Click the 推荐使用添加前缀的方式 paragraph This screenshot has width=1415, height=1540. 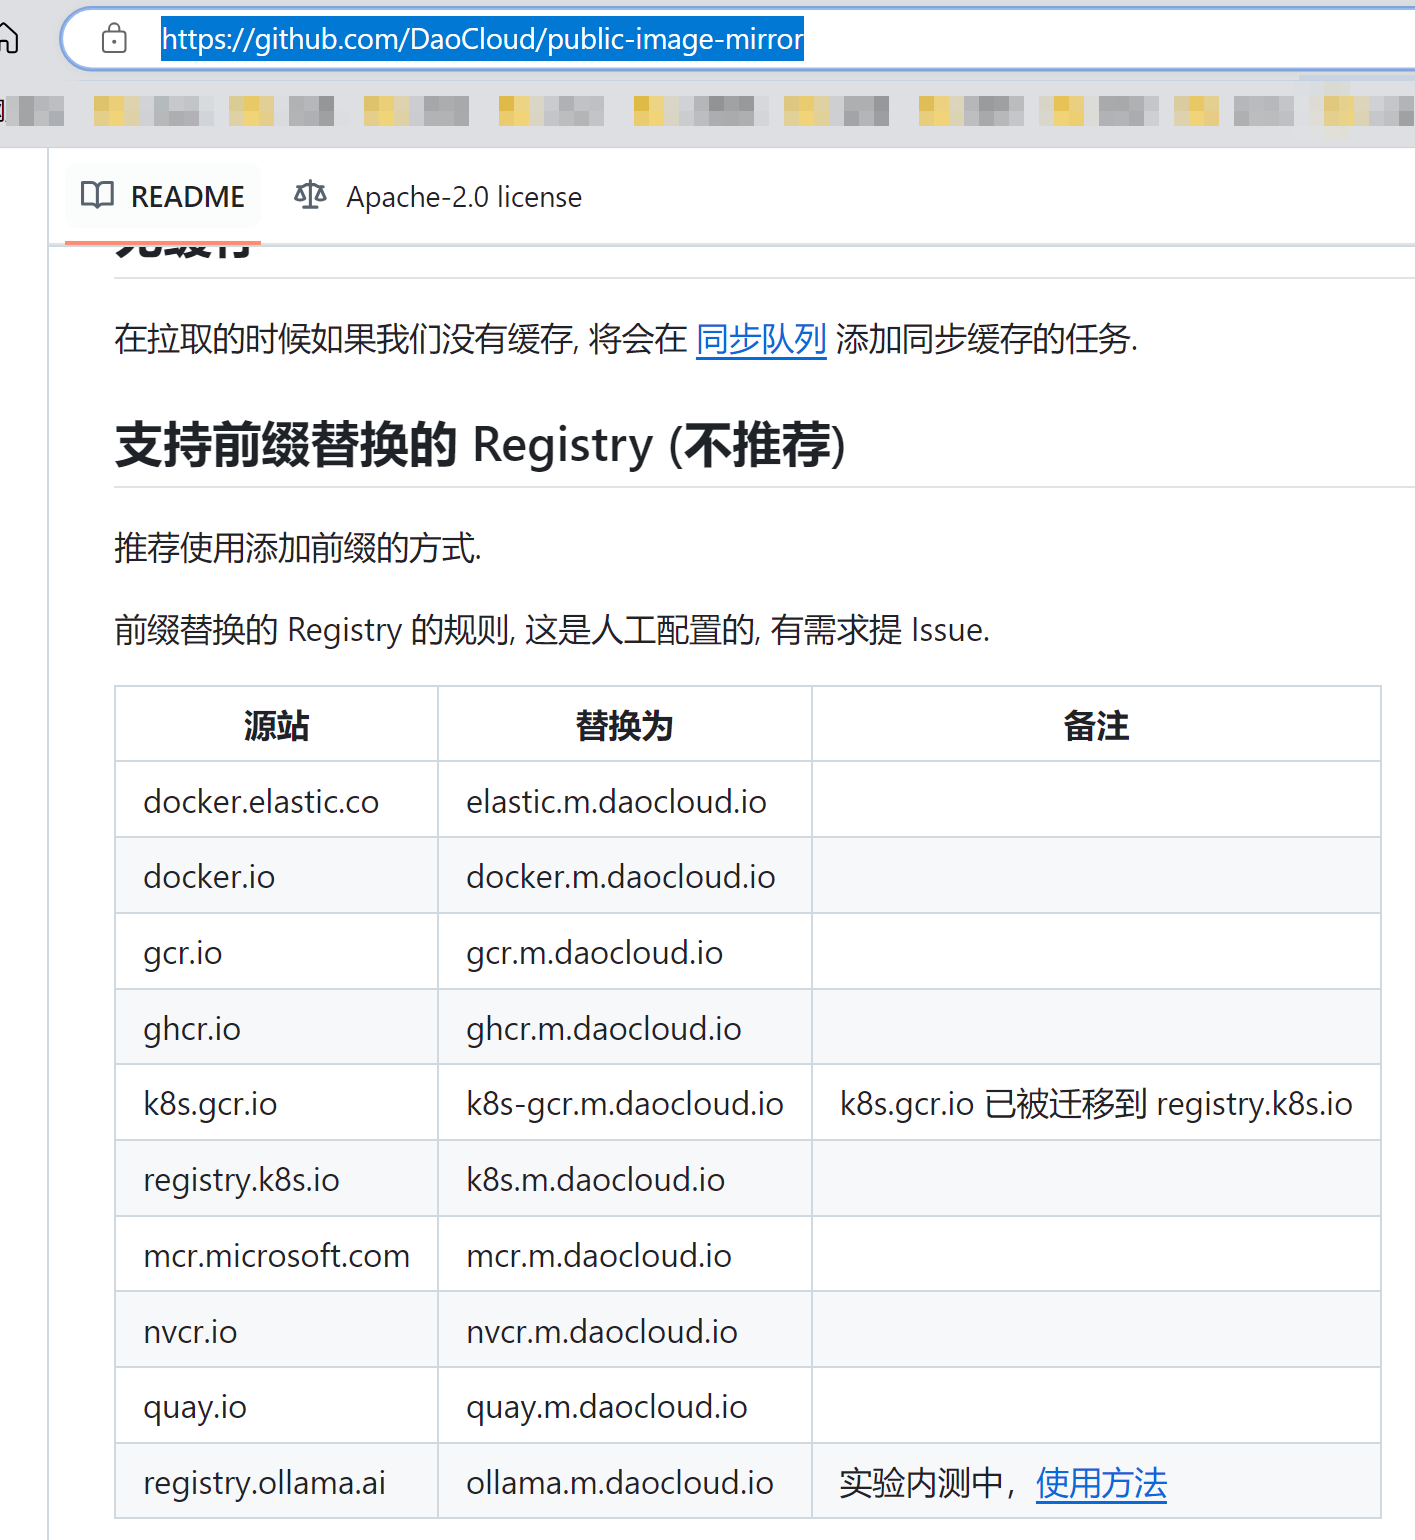click(298, 548)
